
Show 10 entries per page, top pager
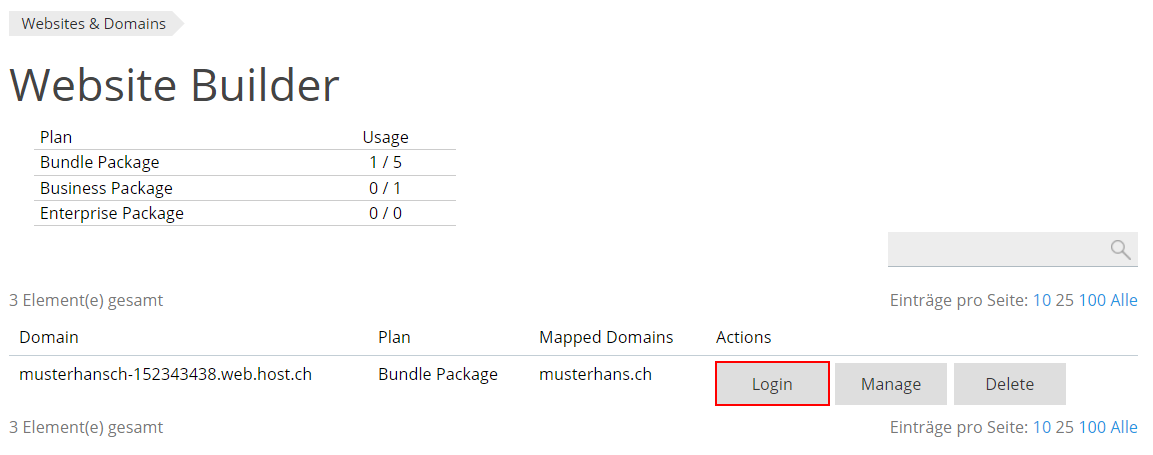1042,300
